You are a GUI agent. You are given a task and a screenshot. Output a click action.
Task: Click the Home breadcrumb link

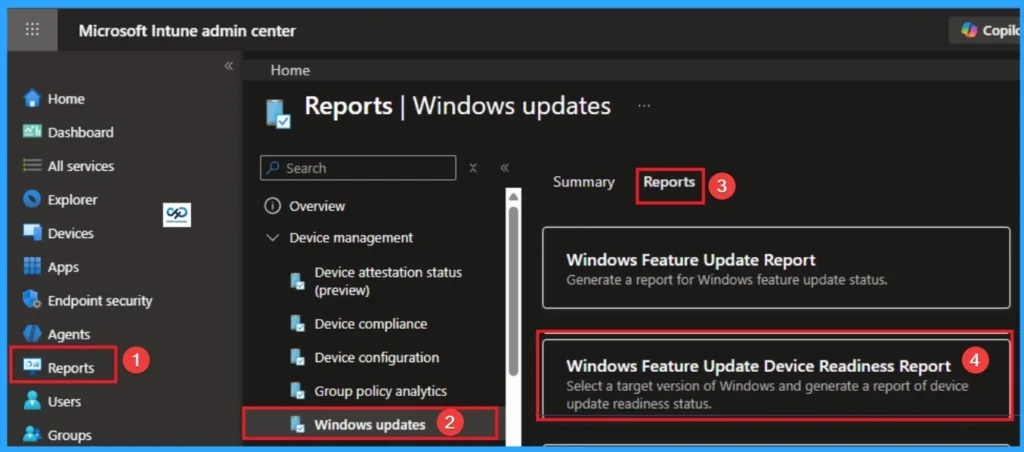point(290,70)
